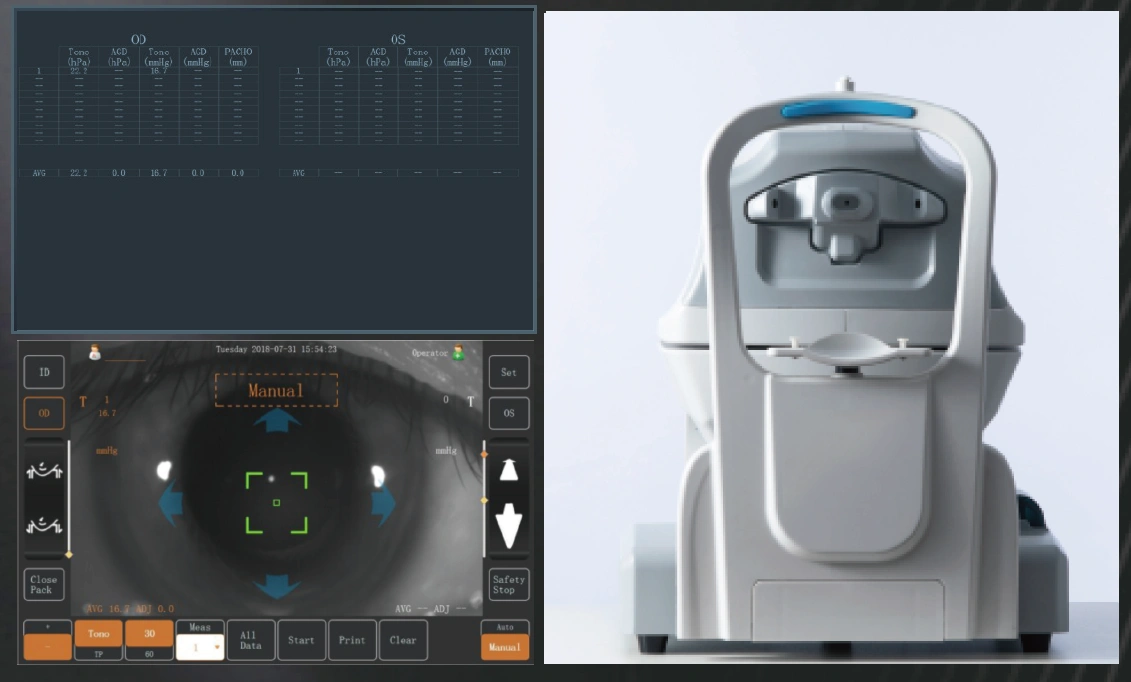Open the Meas count dropdown
This screenshot has height=682, width=1131.
click(217, 647)
